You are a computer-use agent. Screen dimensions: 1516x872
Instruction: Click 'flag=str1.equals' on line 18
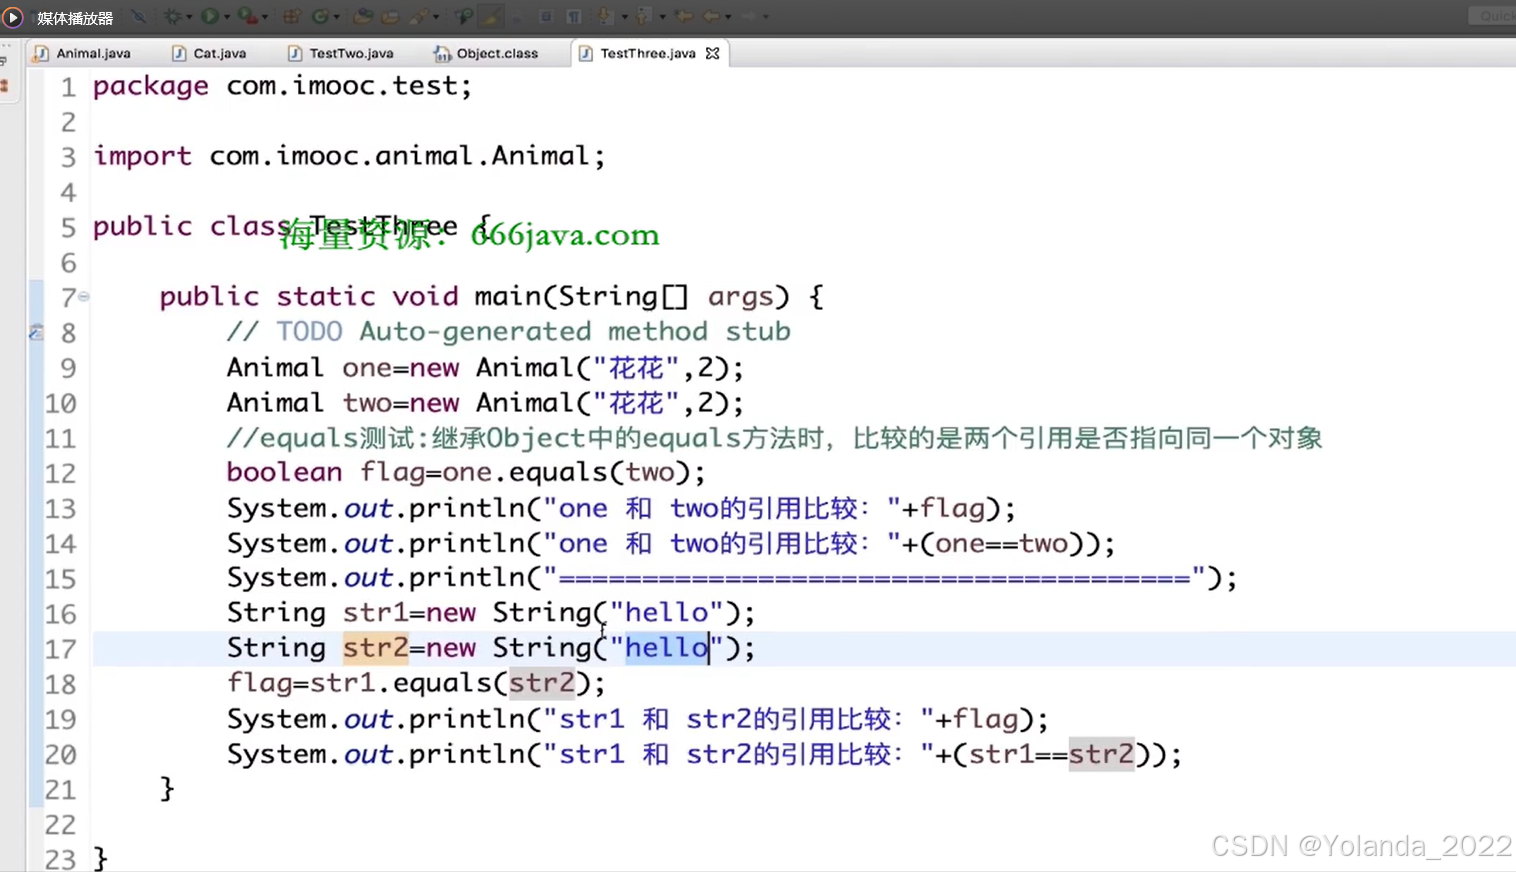359,683
